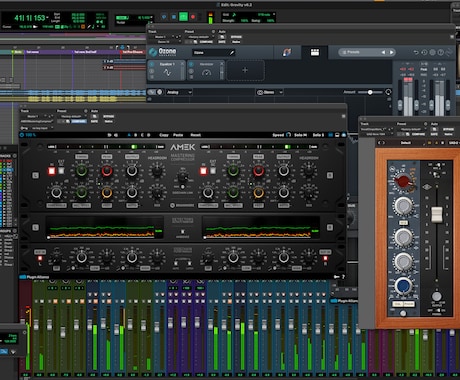Click the right R channel button on AMEK
The height and width of the screenshot is (380, 460).
coord(330,175)
